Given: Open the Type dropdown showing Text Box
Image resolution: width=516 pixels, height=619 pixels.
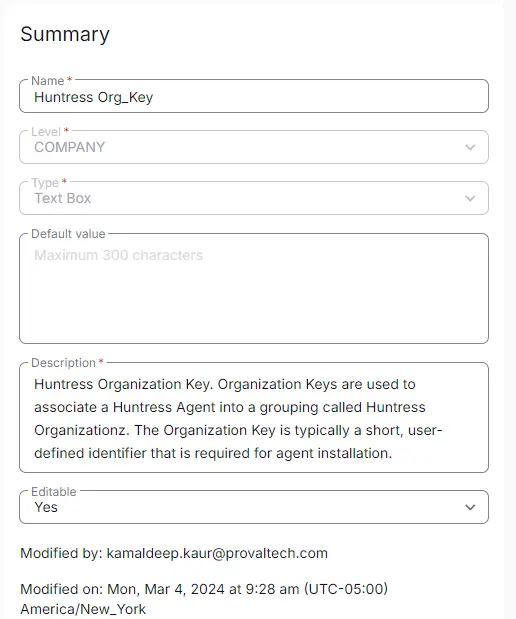Looking at the screenshot, I should [254, 198].
